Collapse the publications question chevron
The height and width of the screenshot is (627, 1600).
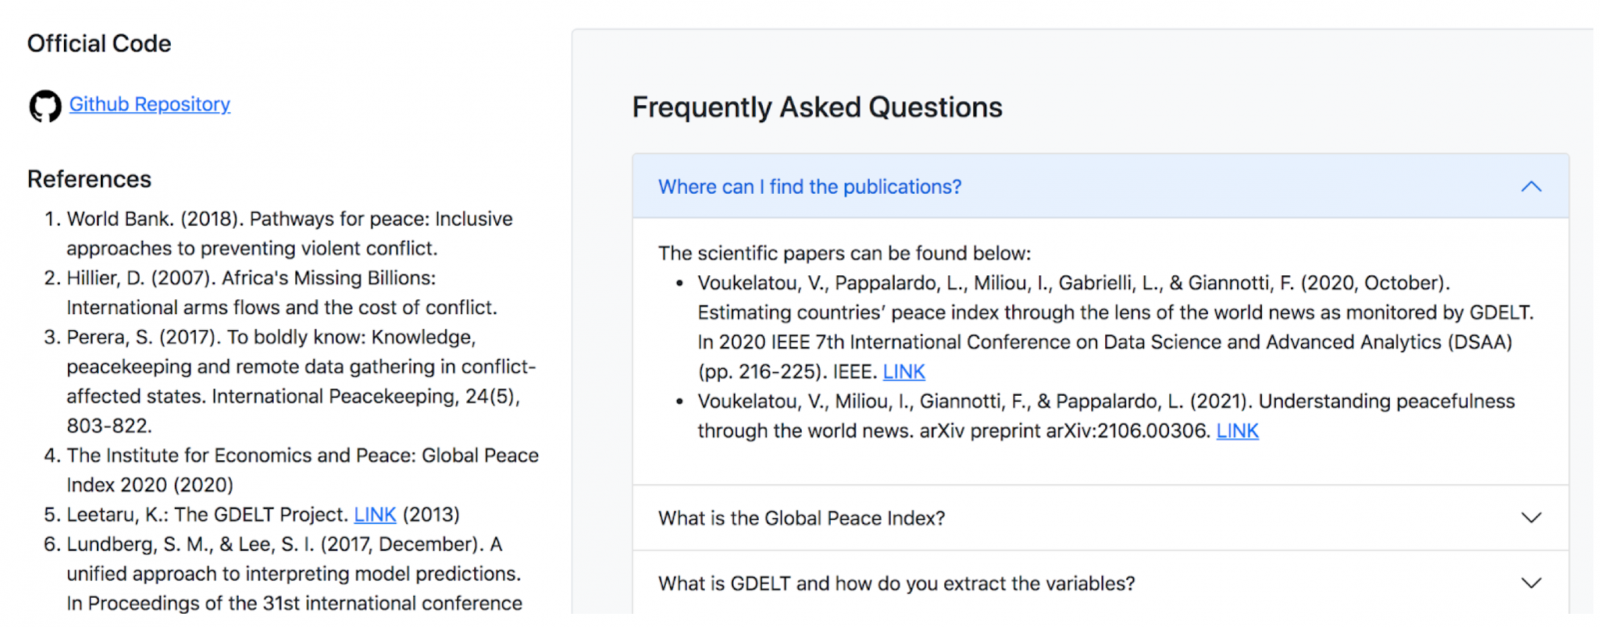pyautogui.click(x=1531, y=187)
